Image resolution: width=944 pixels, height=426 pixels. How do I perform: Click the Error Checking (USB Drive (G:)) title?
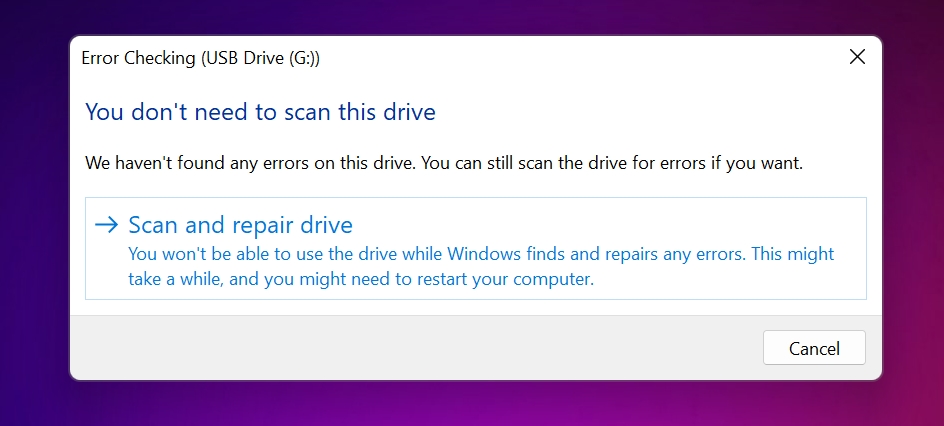(200, 58)
